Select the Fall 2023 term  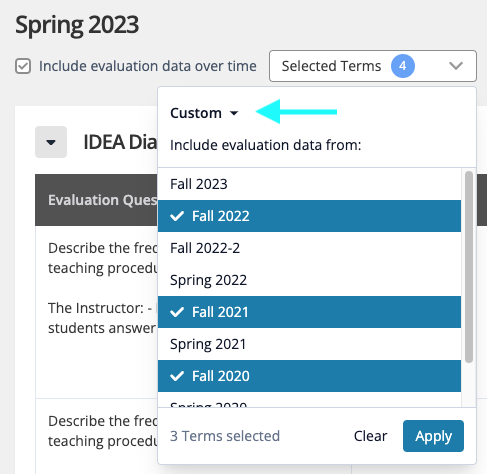tap(309, 184)
